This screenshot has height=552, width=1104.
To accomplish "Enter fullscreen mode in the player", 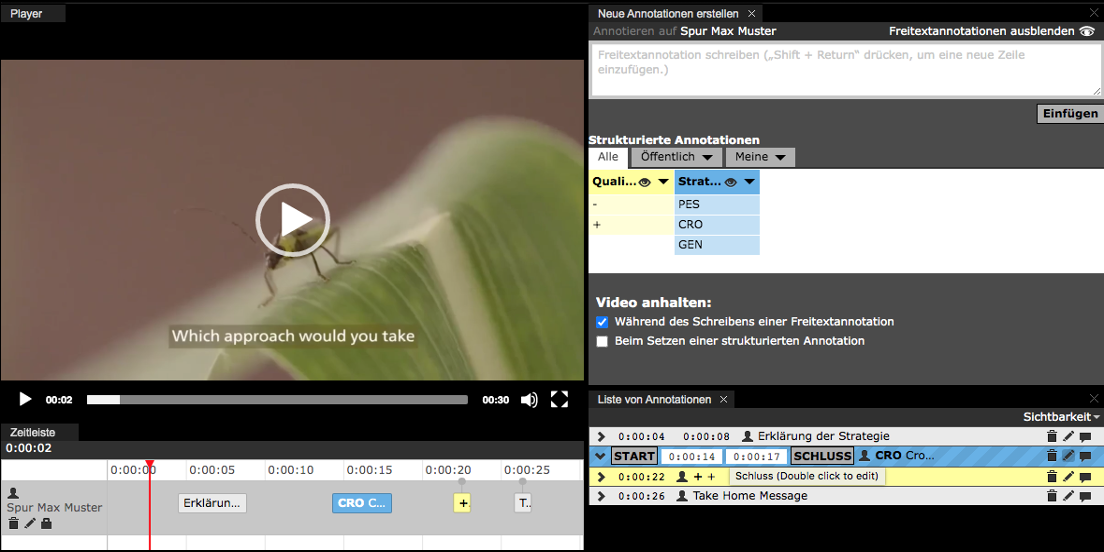I will 560,400.
